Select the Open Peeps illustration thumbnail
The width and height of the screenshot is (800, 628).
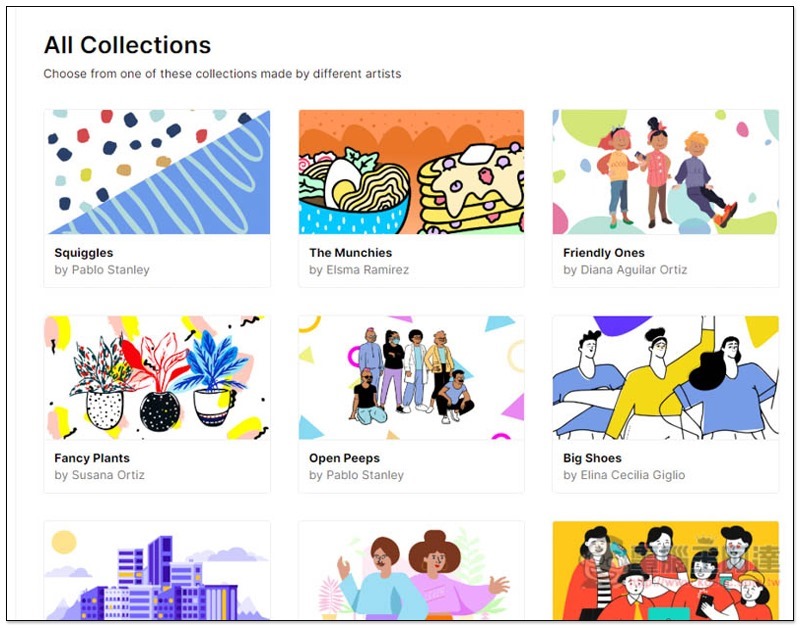411,378
